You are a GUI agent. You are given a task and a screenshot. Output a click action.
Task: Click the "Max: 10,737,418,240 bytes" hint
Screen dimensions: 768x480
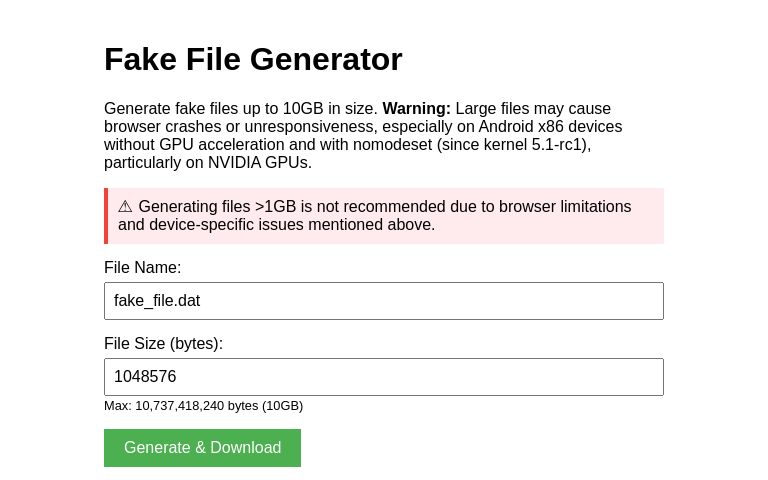[181, 405]
